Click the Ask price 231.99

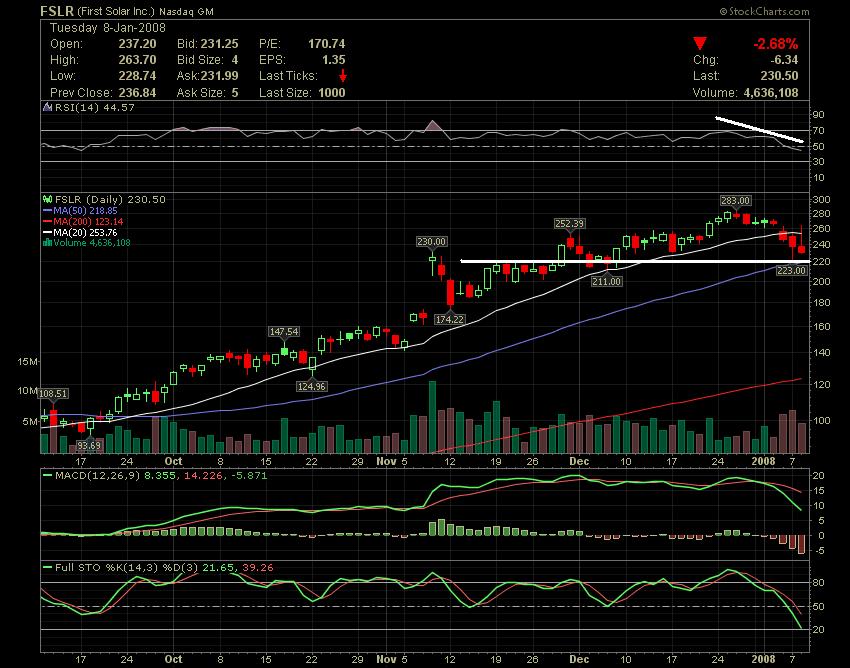(x=220, y=76)
